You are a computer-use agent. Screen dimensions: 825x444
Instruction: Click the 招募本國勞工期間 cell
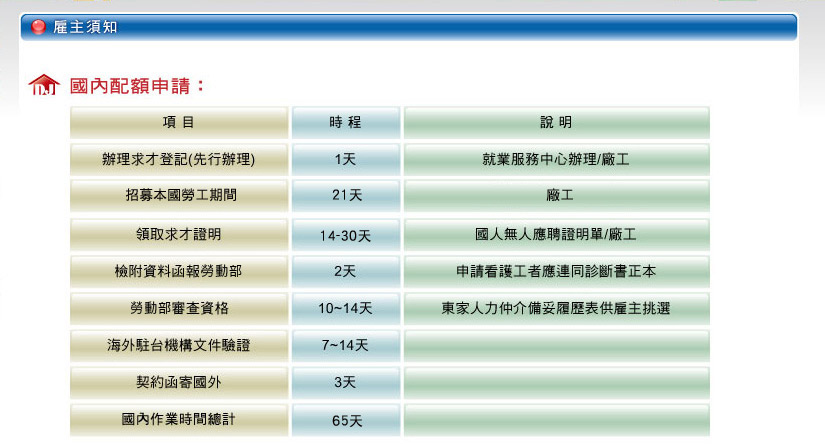(178, 196)
